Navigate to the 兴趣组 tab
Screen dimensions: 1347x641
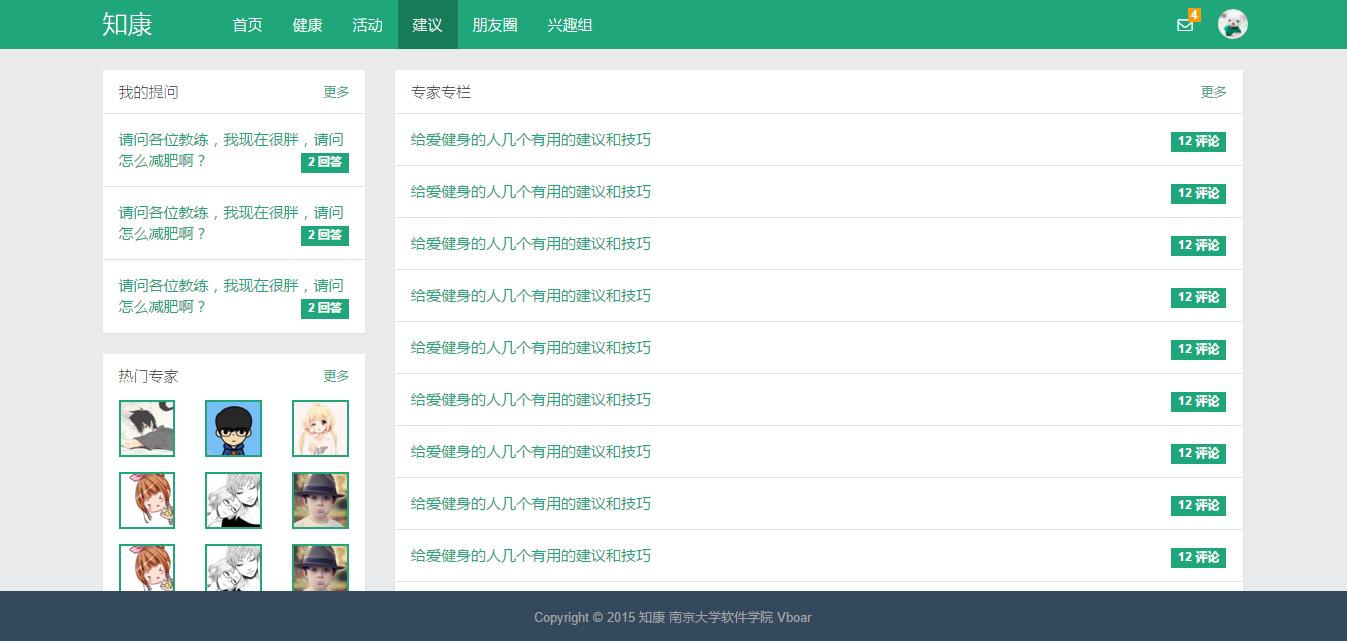tap(570, 24)
